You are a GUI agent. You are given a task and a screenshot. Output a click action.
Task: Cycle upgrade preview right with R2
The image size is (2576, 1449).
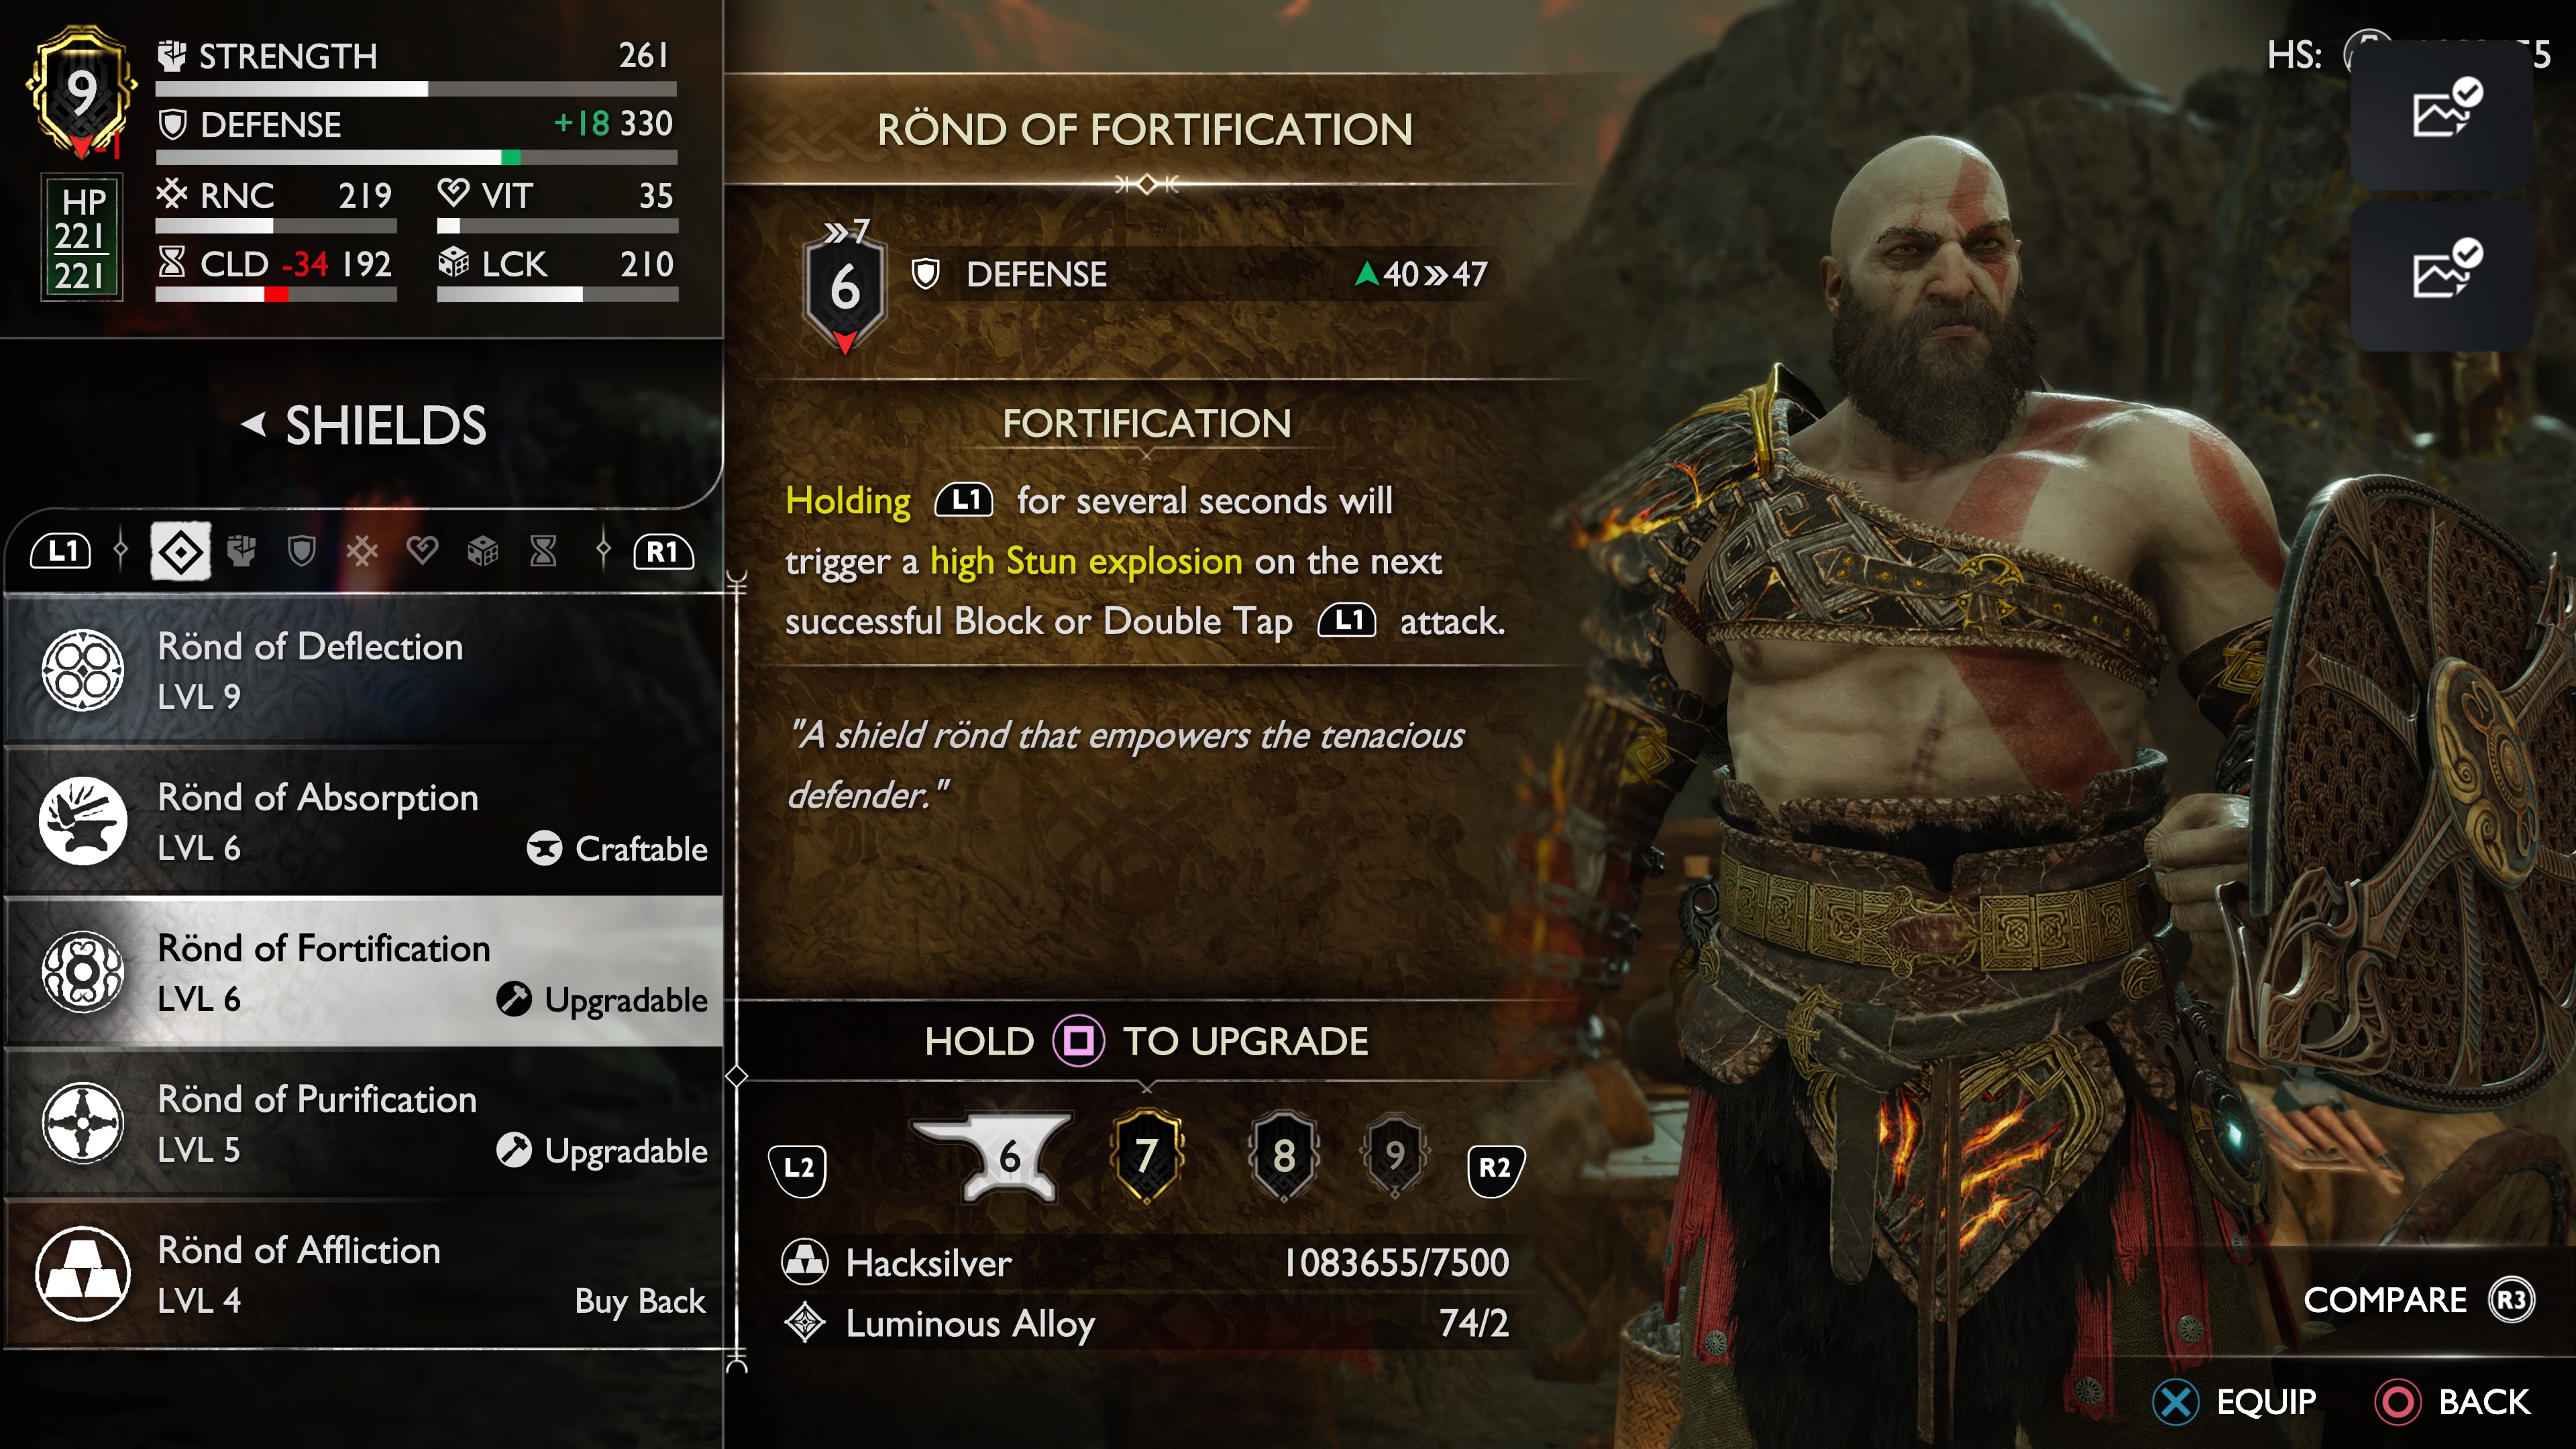[x=1495, y=1168]
